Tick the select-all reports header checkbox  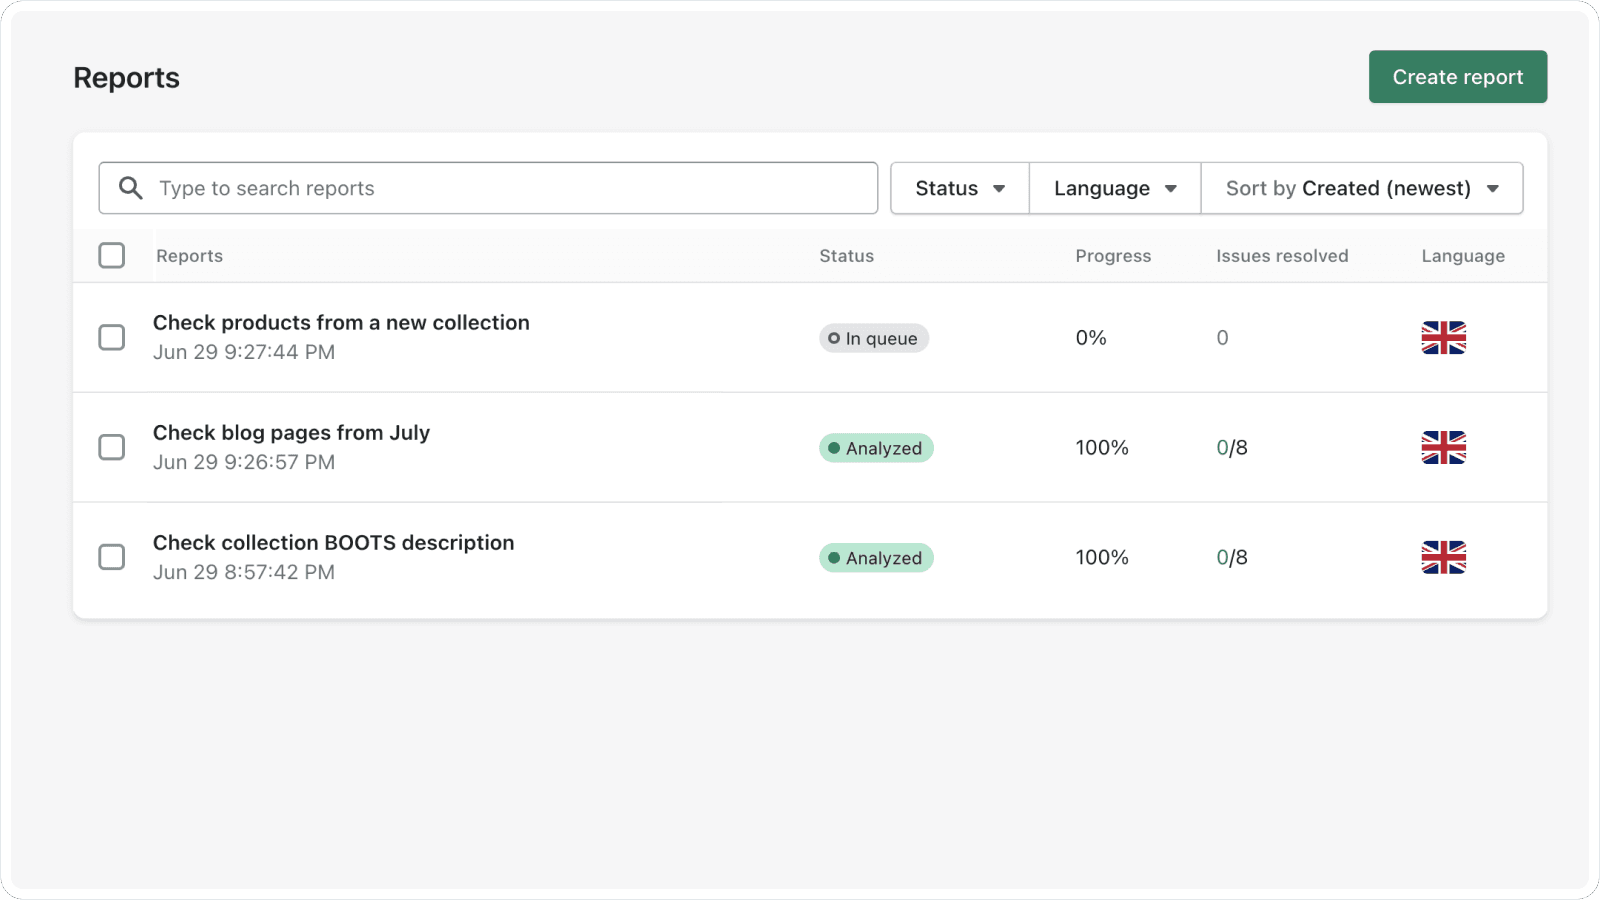pyautogui.click(x=112, y=256)
